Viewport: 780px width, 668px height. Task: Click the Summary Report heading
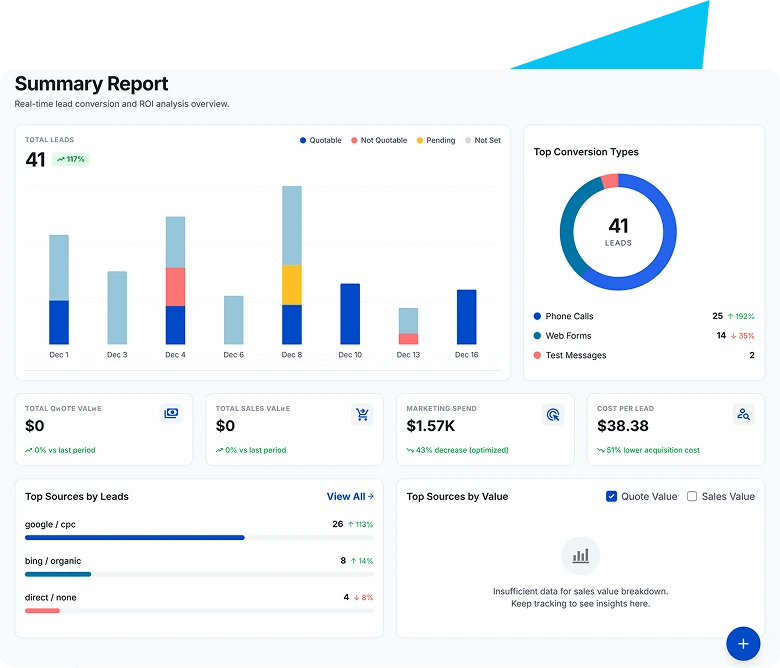pyautogui.click(x=92, y=84)
